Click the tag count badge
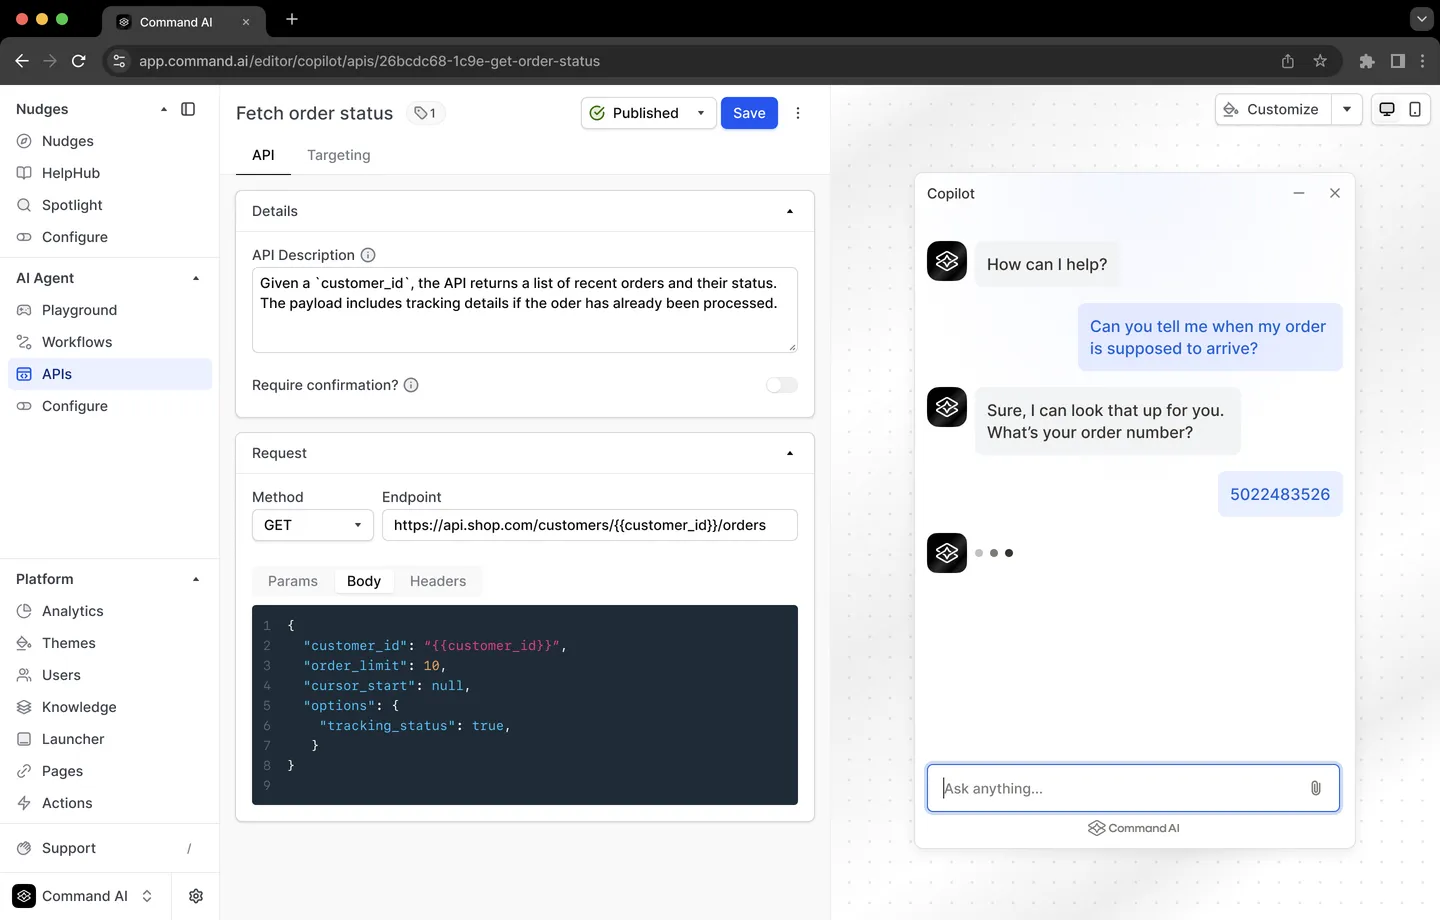Screen dimensions: 1440x920 (425, 113)
